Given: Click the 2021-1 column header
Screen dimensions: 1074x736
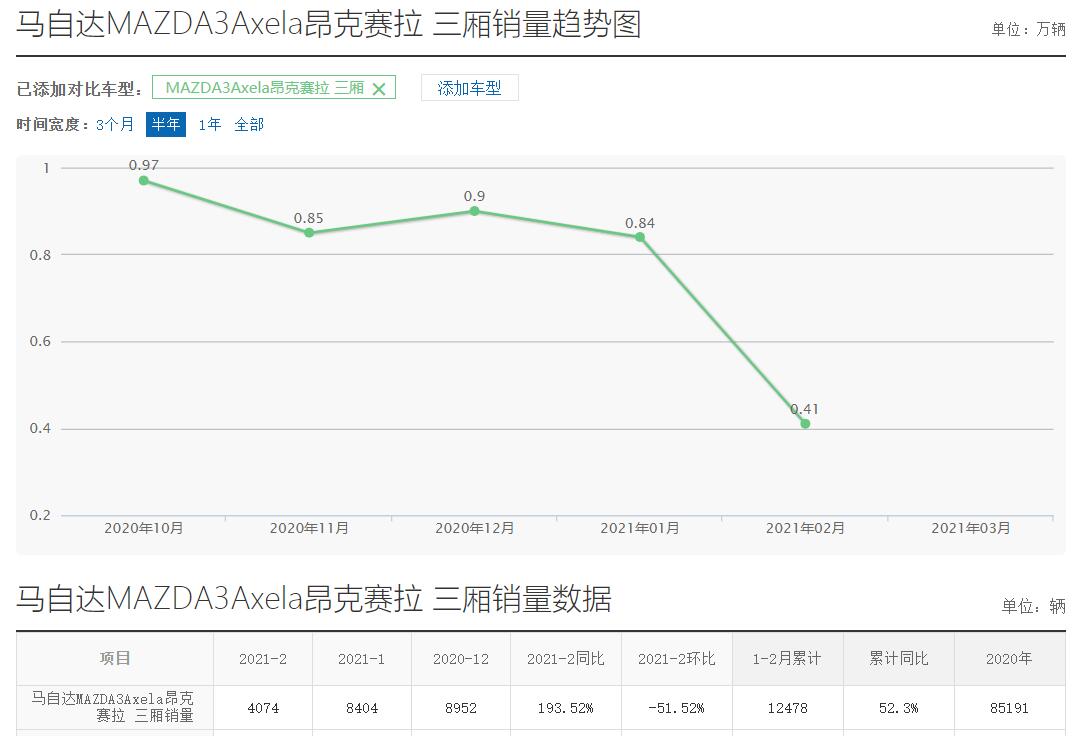Looking at the screenshot, I should 362,659.
